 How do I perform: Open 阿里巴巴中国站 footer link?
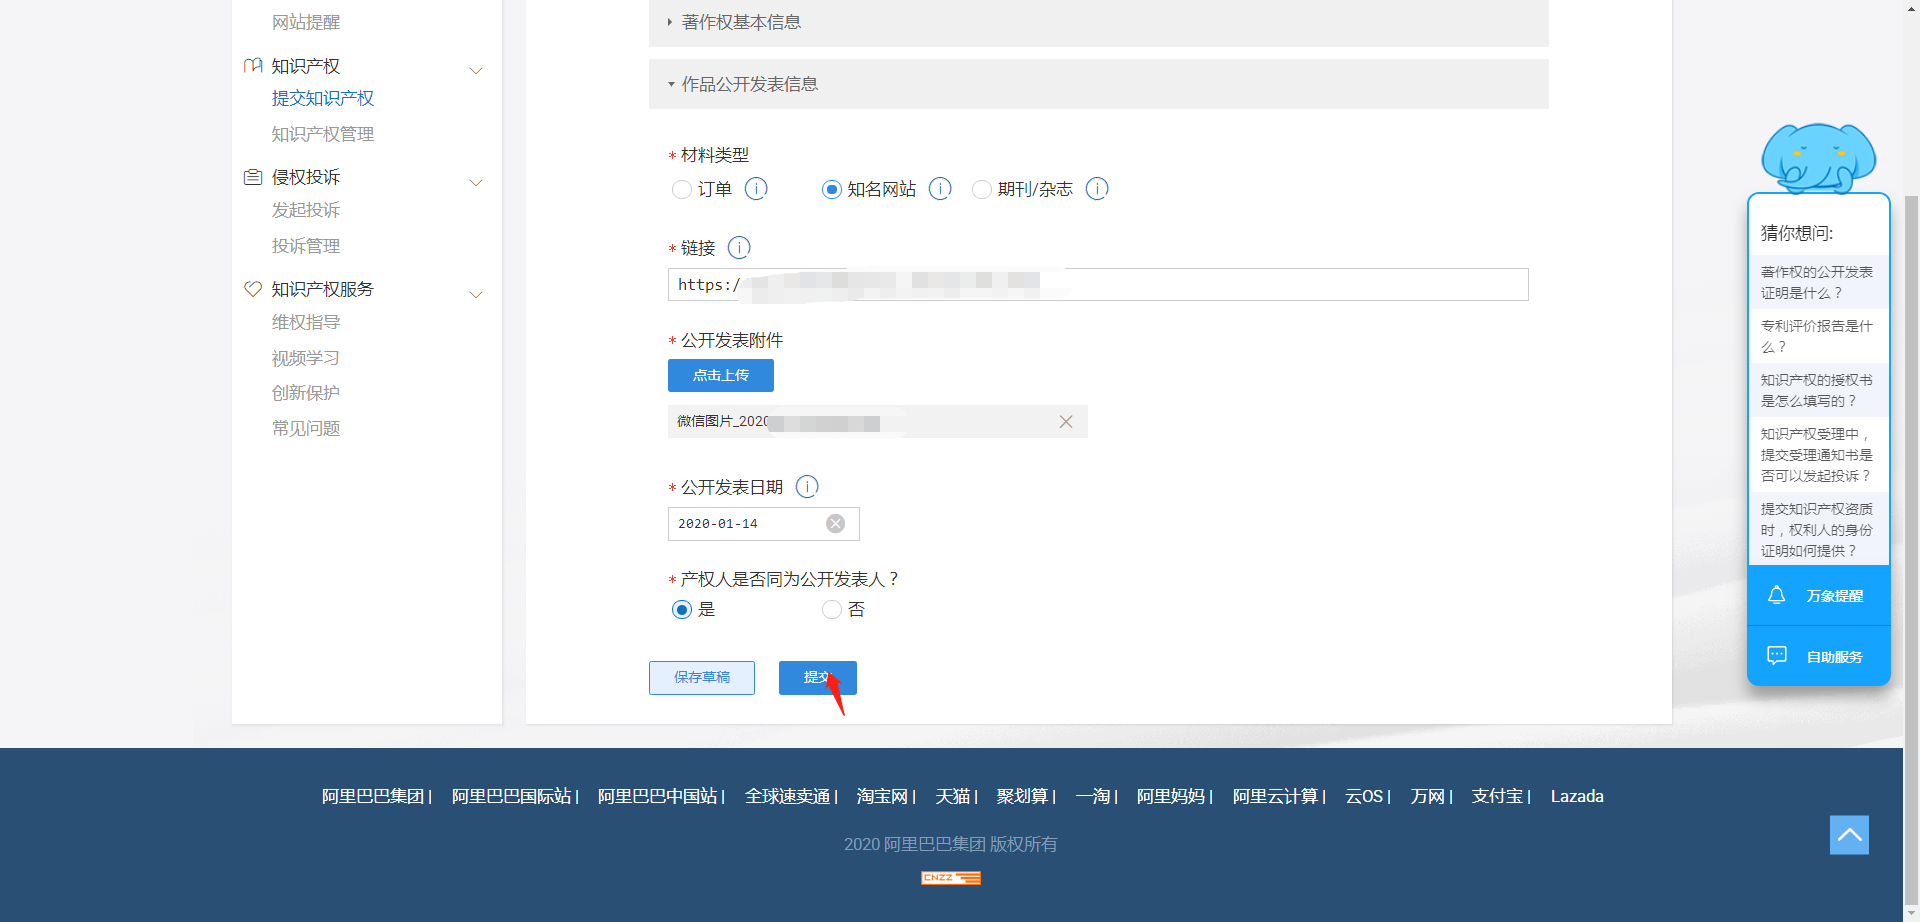658,796
